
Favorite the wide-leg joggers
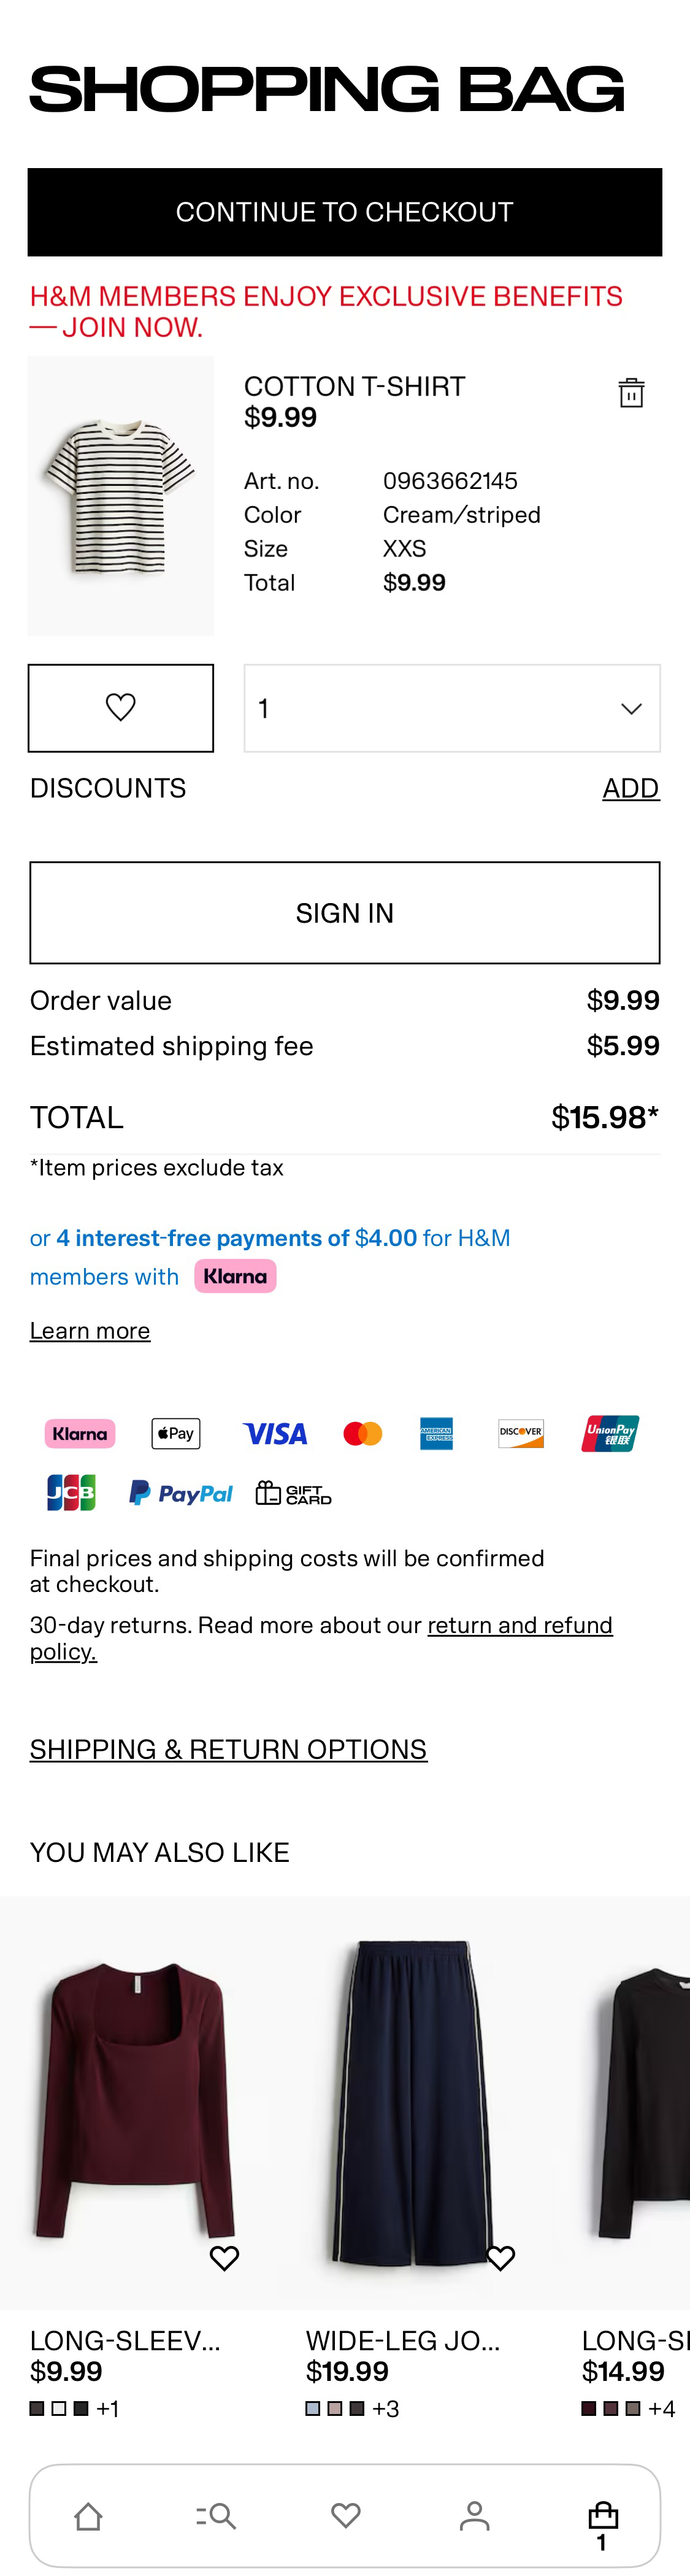pos(500,2258)
